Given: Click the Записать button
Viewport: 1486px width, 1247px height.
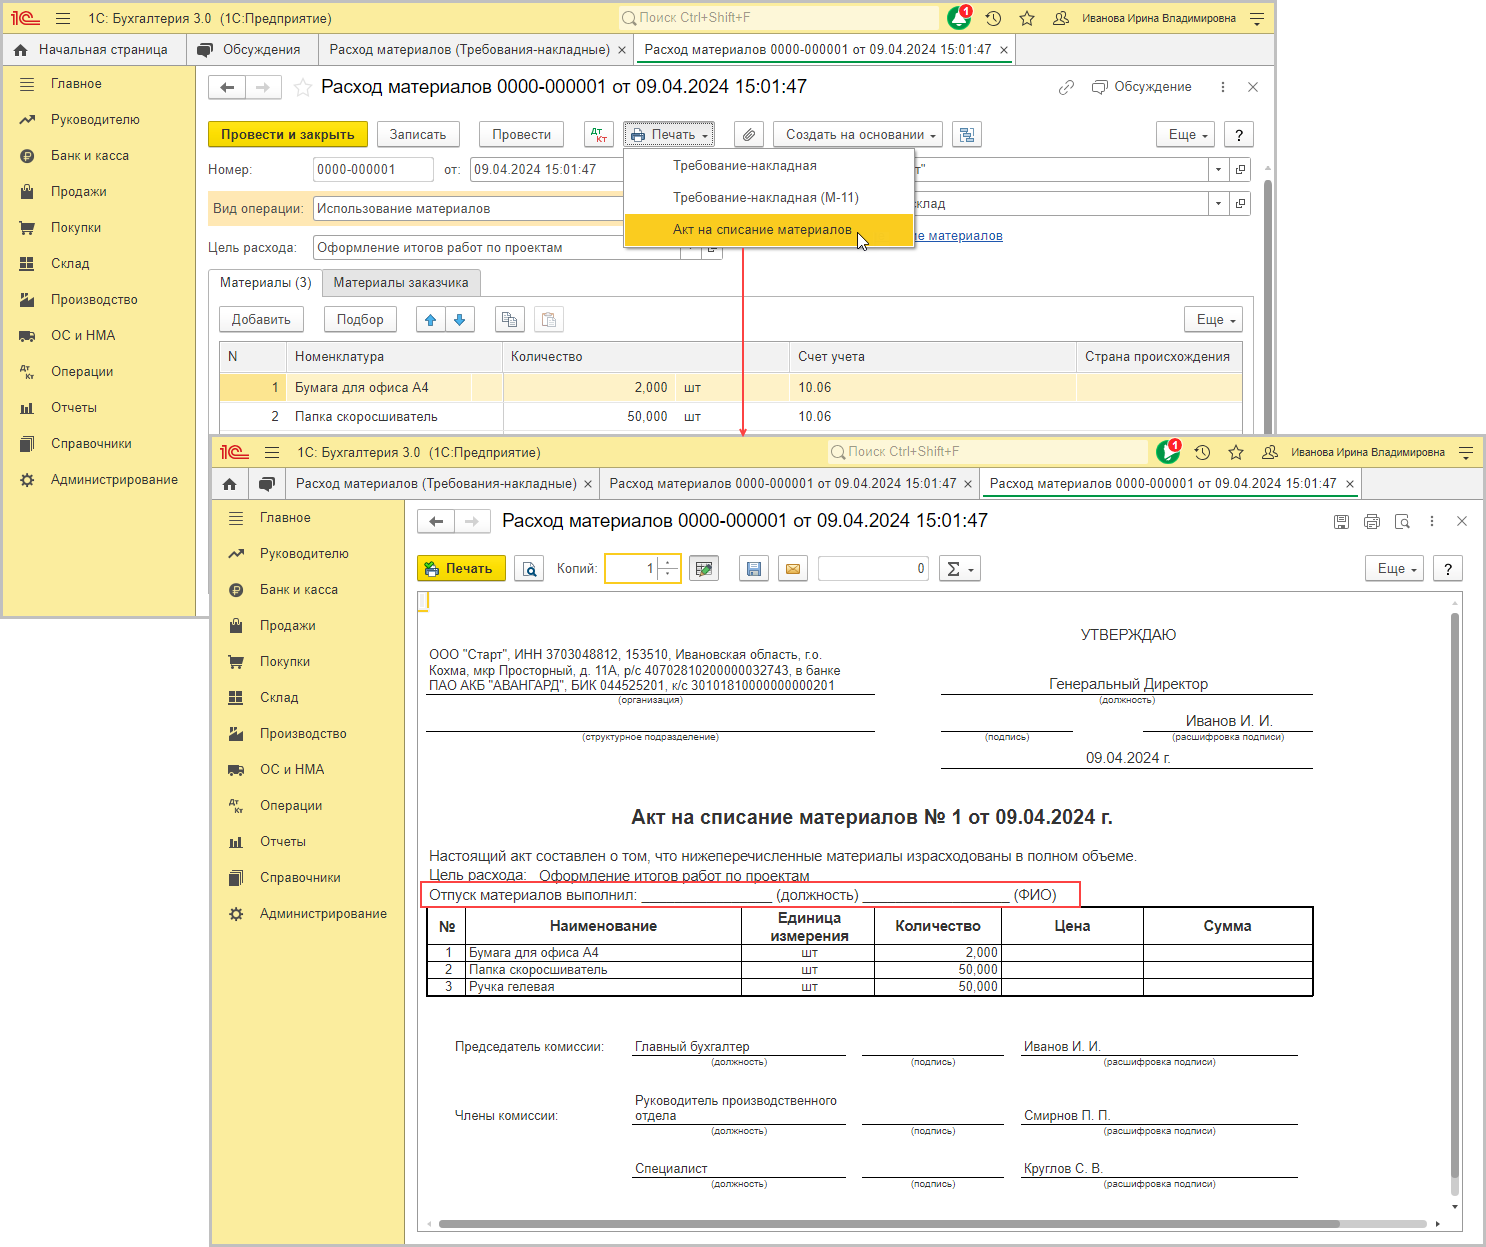Looking at the screenshot, I should pyautogui.click(x=418, y=134).
